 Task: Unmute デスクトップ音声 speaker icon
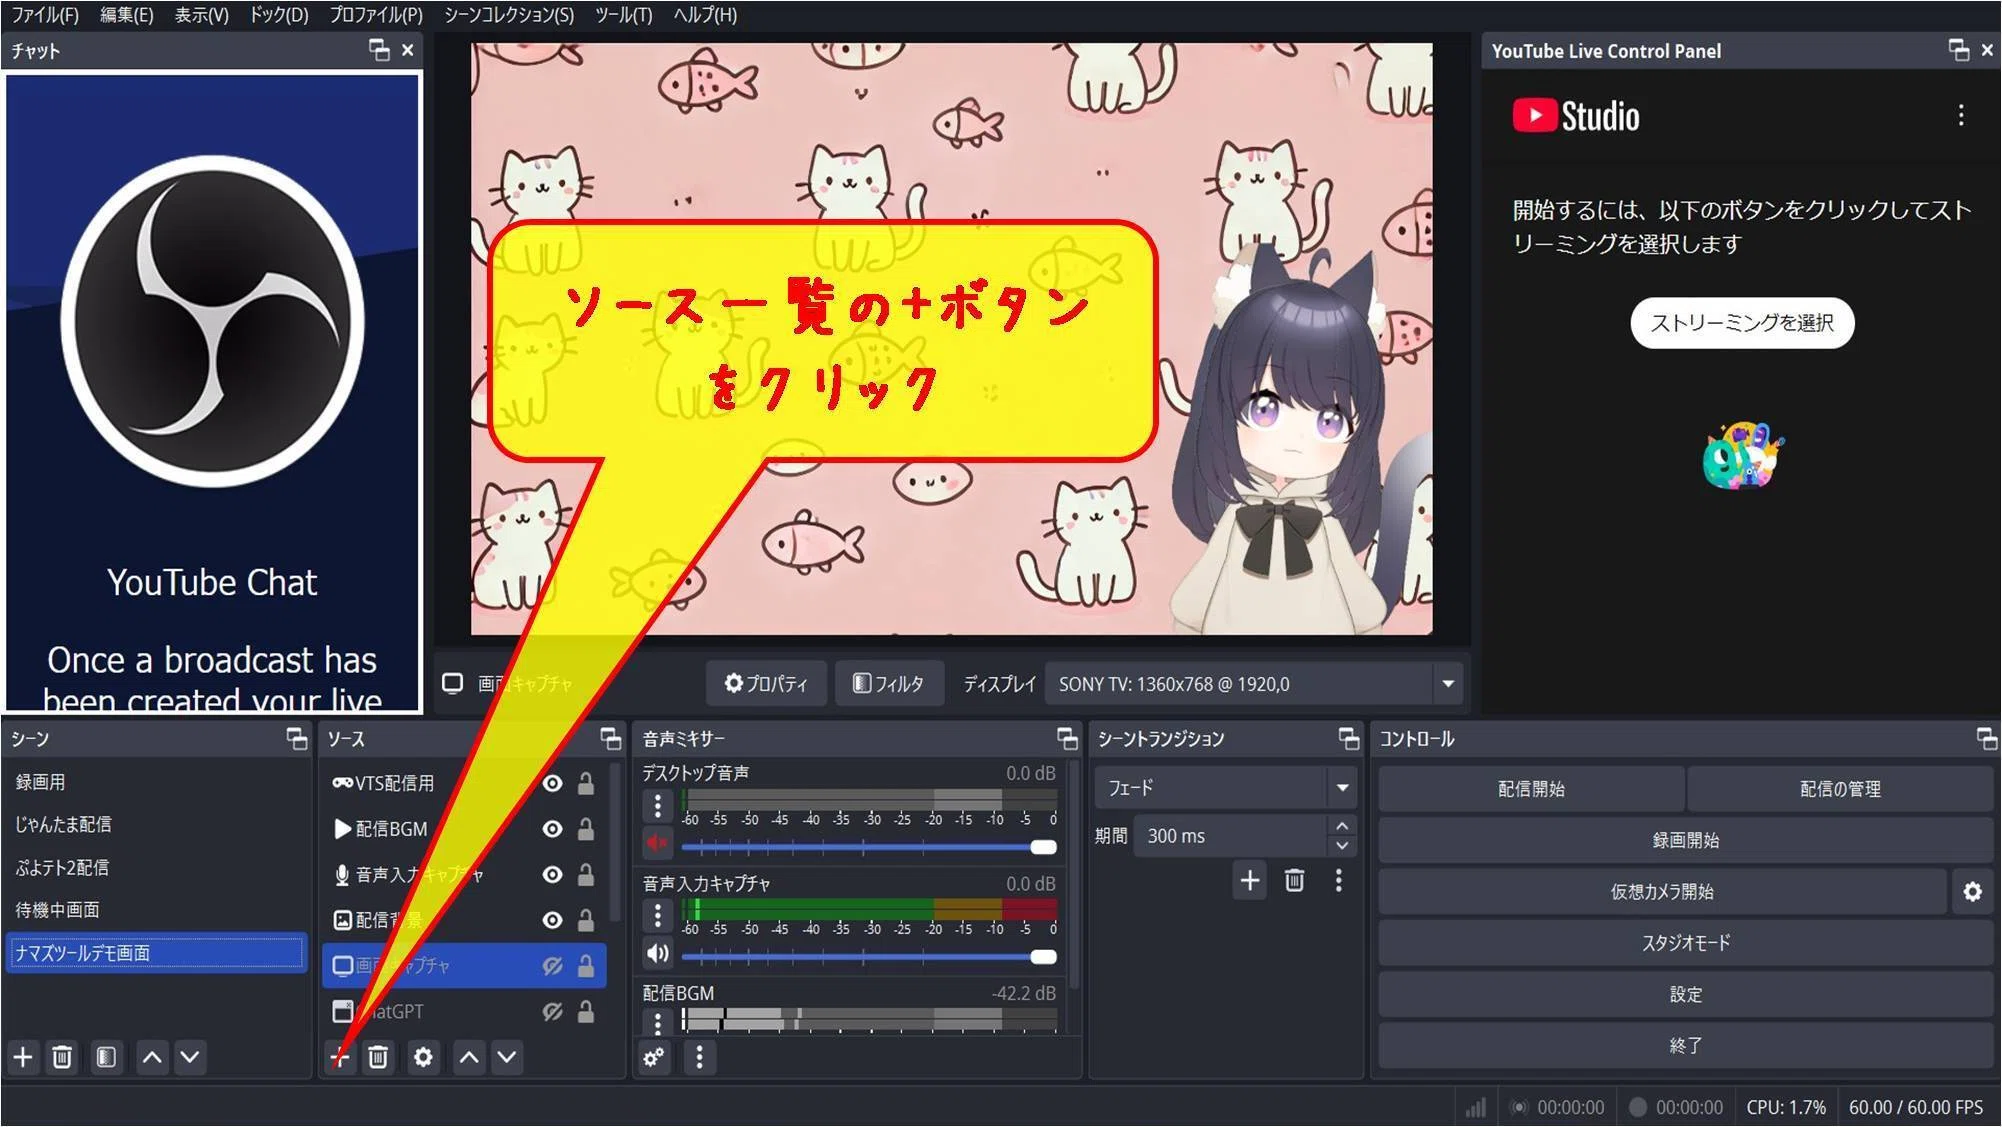pos(657,844)
